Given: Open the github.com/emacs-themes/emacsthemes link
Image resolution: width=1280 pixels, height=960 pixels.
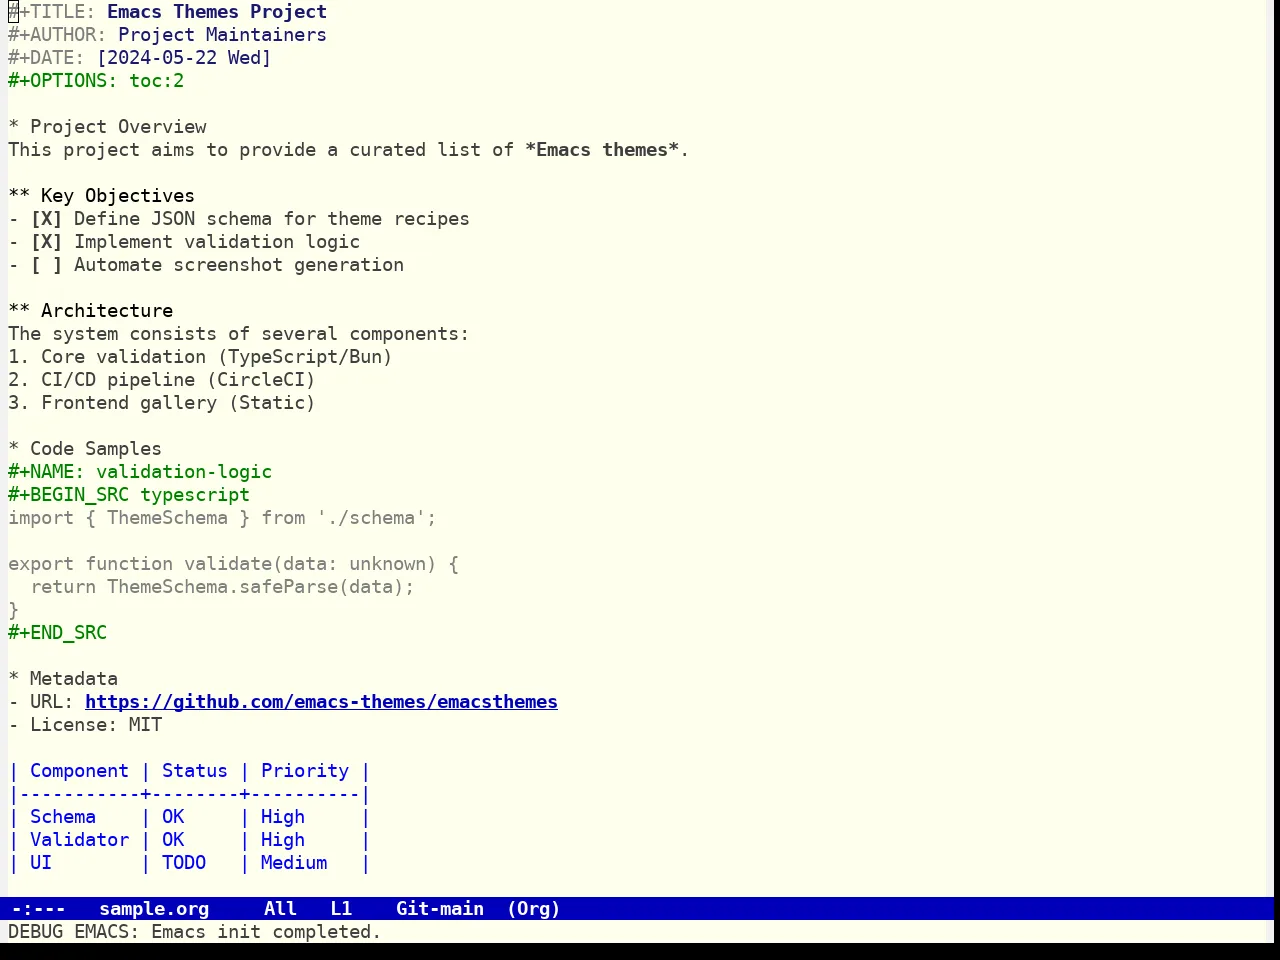Looking at the screenshot, I should coord(321,702).
